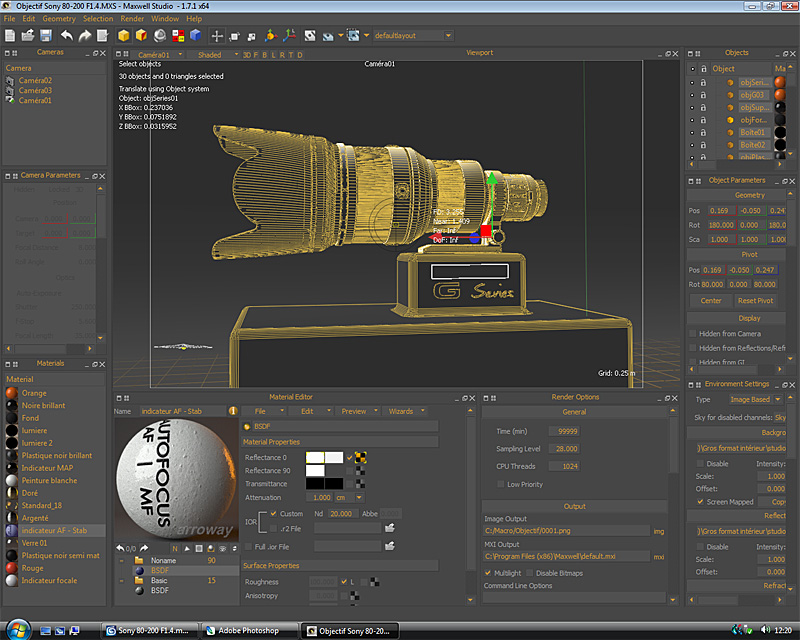800x640 pixels.
Task: Click the first Transmittance black color swatch
Action: (x=315, y=484)
